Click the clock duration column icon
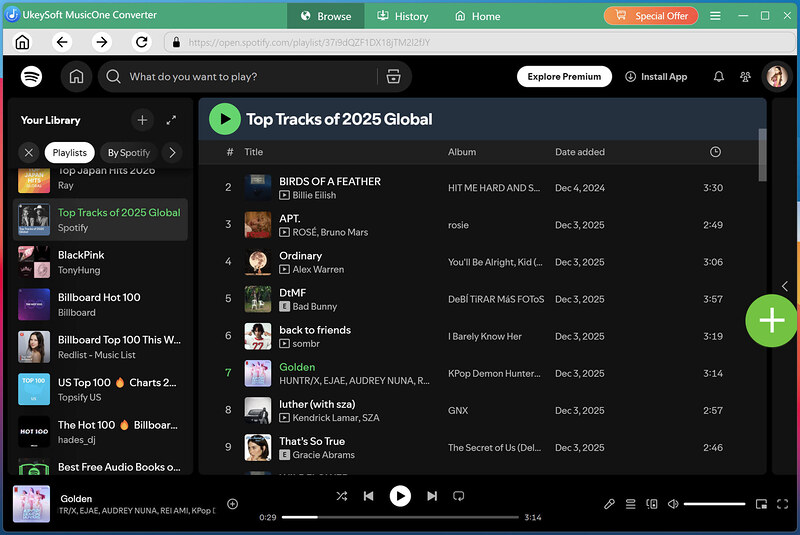800x535 pixels. click(x=715, y=152)
